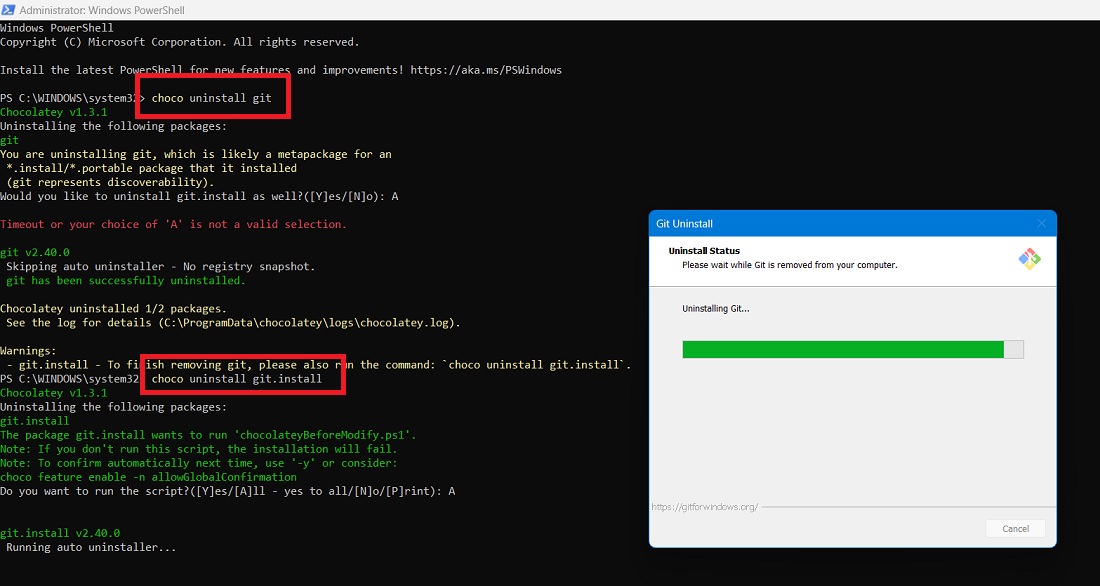Click the green Git uninstall progress bar
The image size is (1100, 586).
(843, 348)
